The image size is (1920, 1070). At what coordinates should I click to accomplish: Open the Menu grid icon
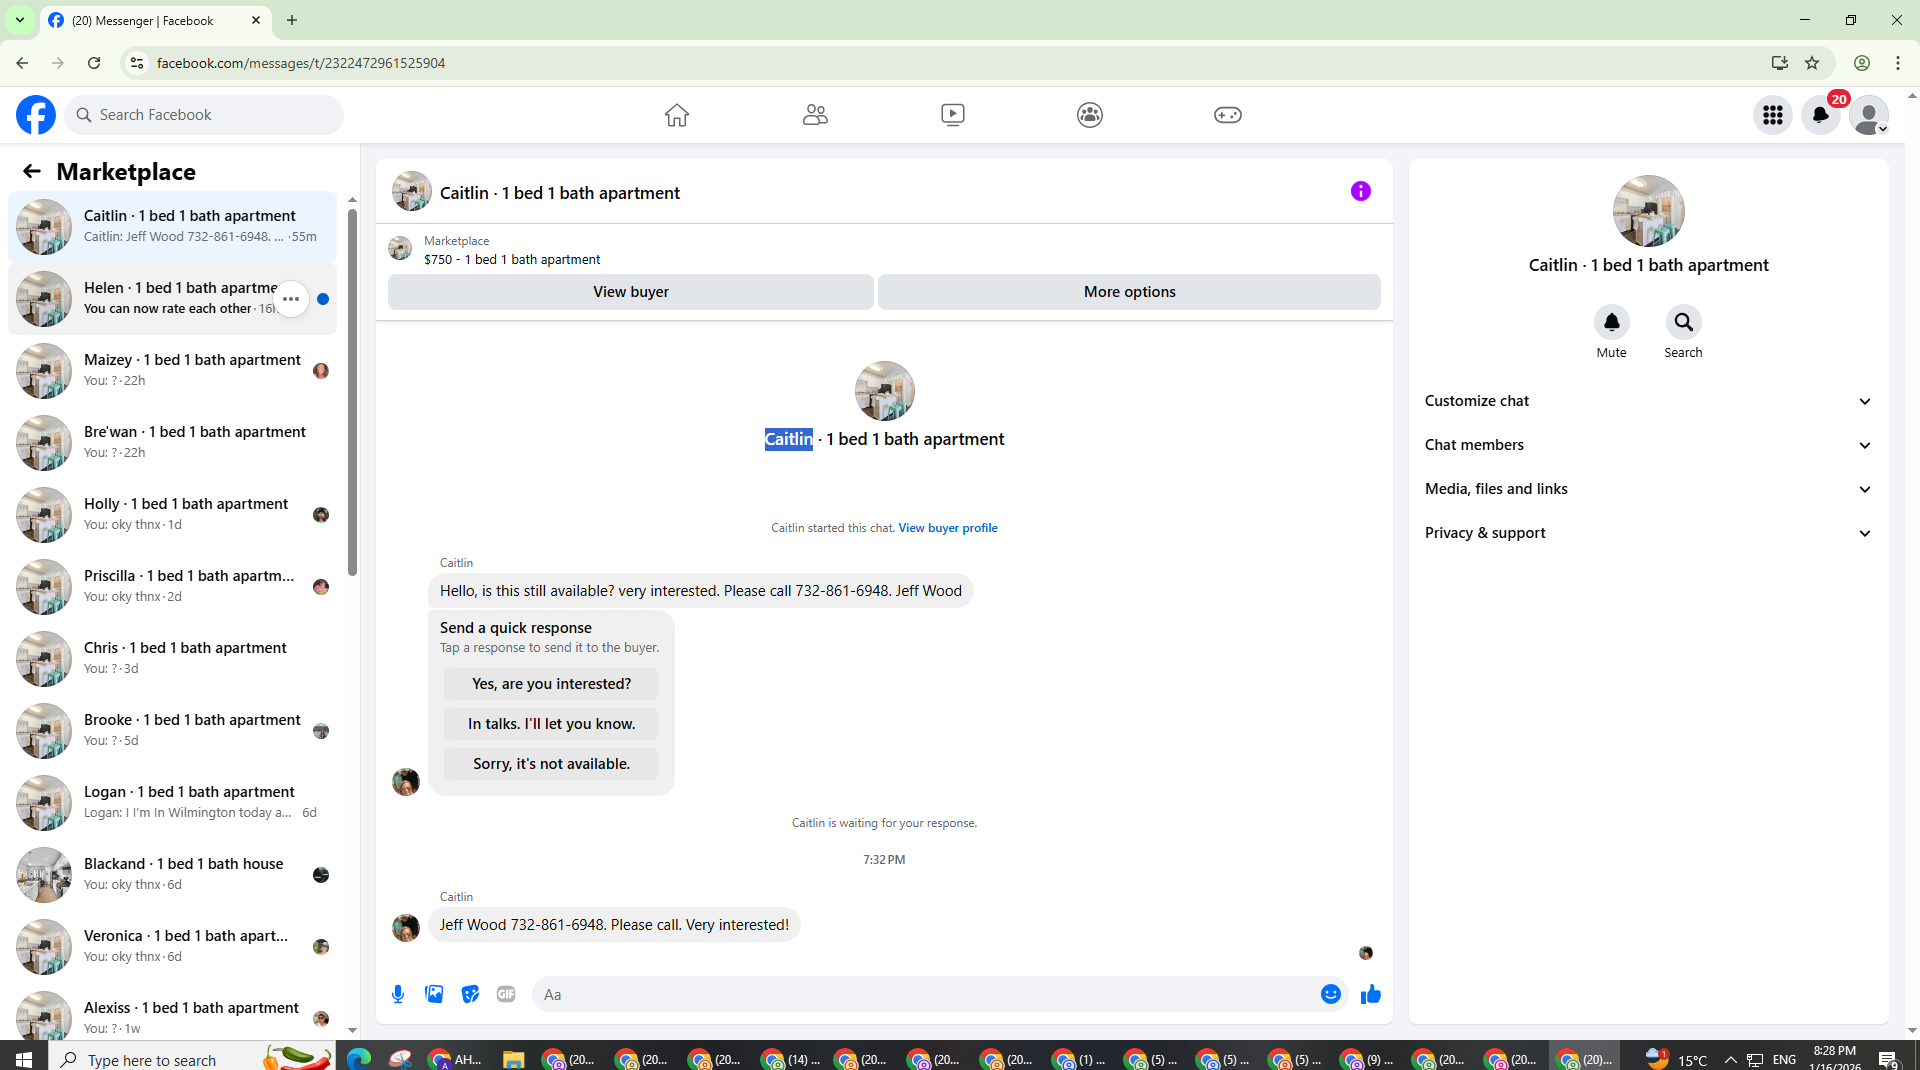point(1773,115)
